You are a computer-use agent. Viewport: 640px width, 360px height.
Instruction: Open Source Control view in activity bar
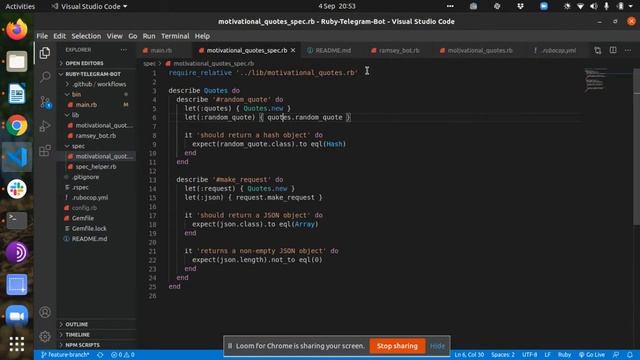(x=45, y=102)
